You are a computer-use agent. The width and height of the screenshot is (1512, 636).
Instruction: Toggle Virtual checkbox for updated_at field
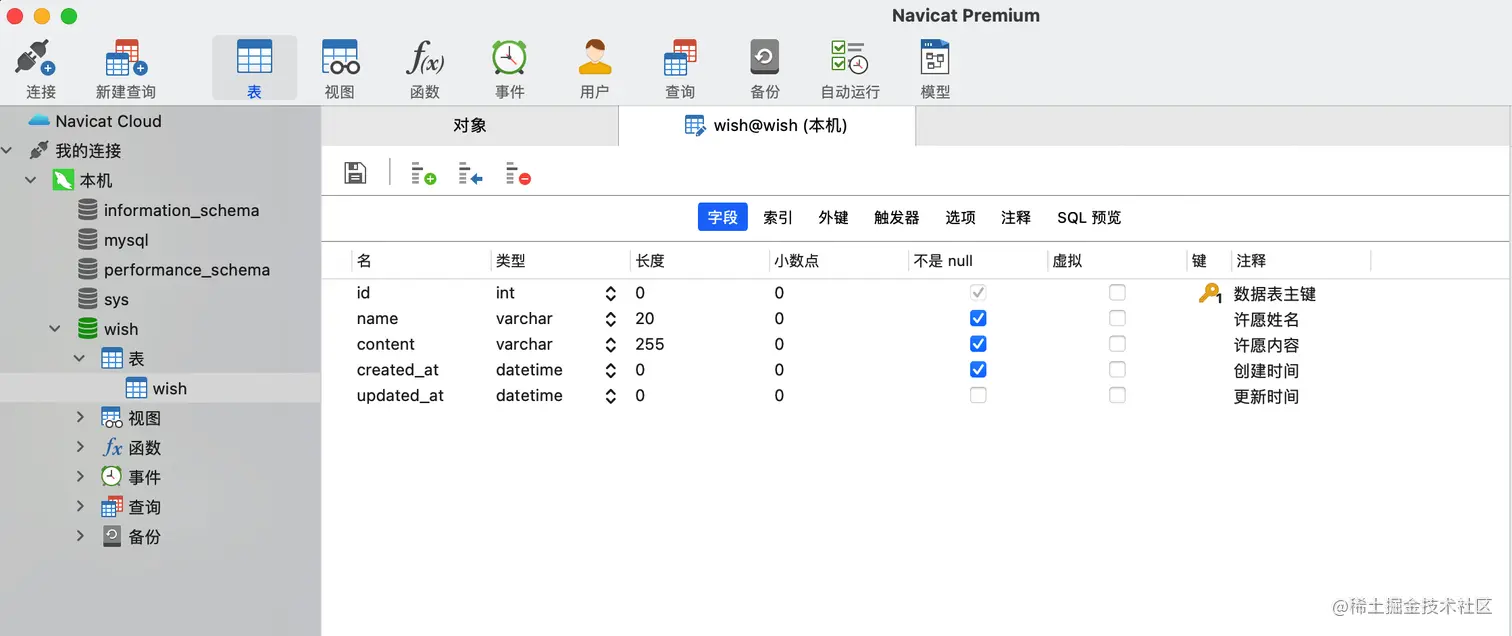pos(1117,396)
